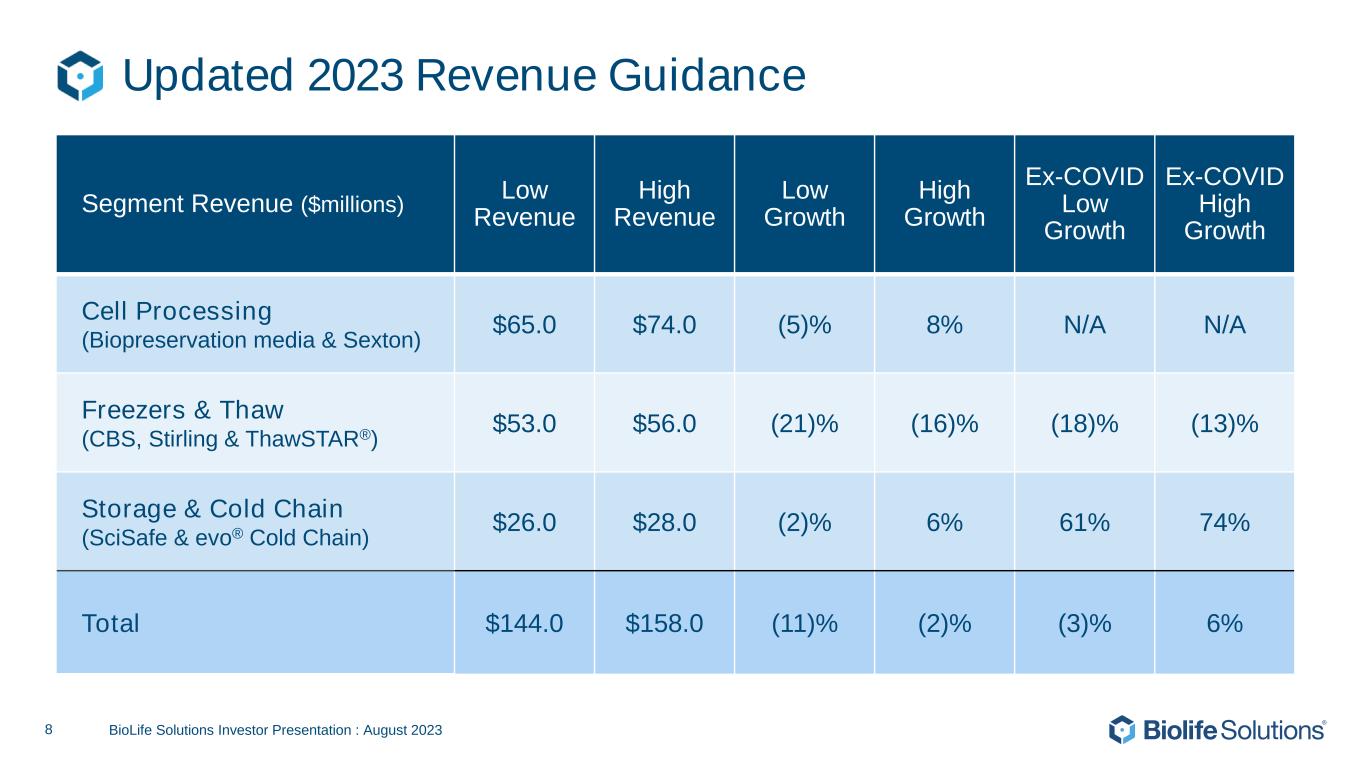The width and height of the screenshot is (1365, 768).
Task: Click the slide page number 8
Action: pos(50,731)
